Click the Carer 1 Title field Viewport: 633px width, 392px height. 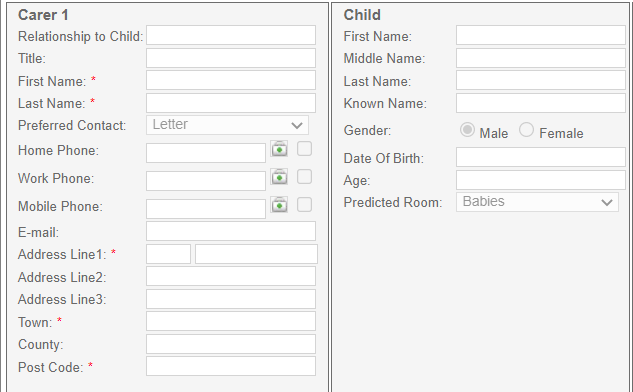231,58
